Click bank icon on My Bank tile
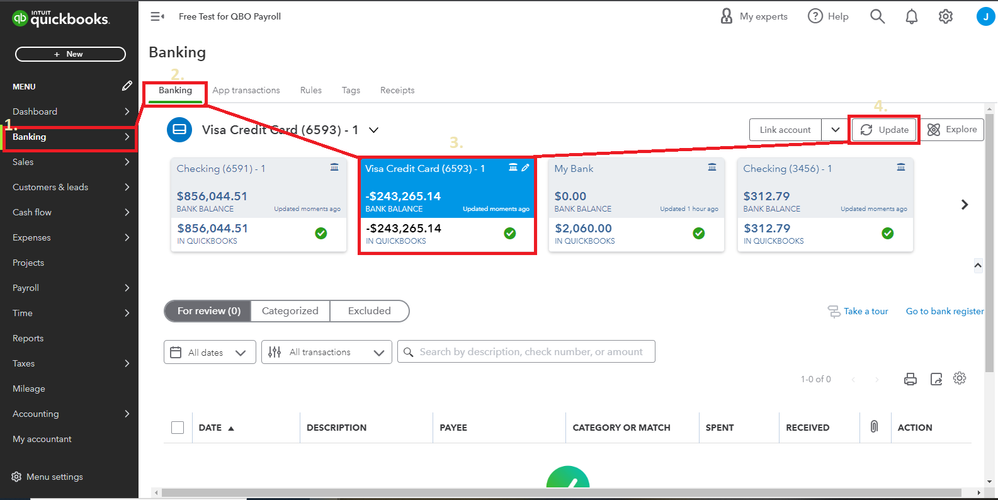 (x=712, y=167)
